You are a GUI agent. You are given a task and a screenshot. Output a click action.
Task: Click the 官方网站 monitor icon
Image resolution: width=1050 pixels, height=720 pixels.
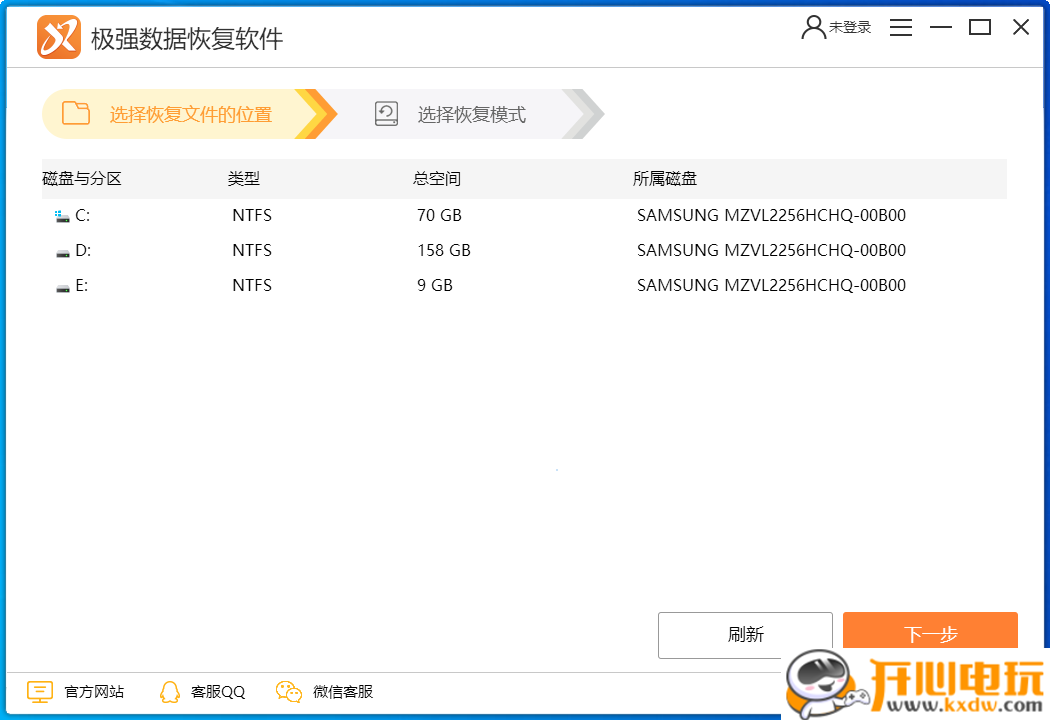(x=39, y=691)
